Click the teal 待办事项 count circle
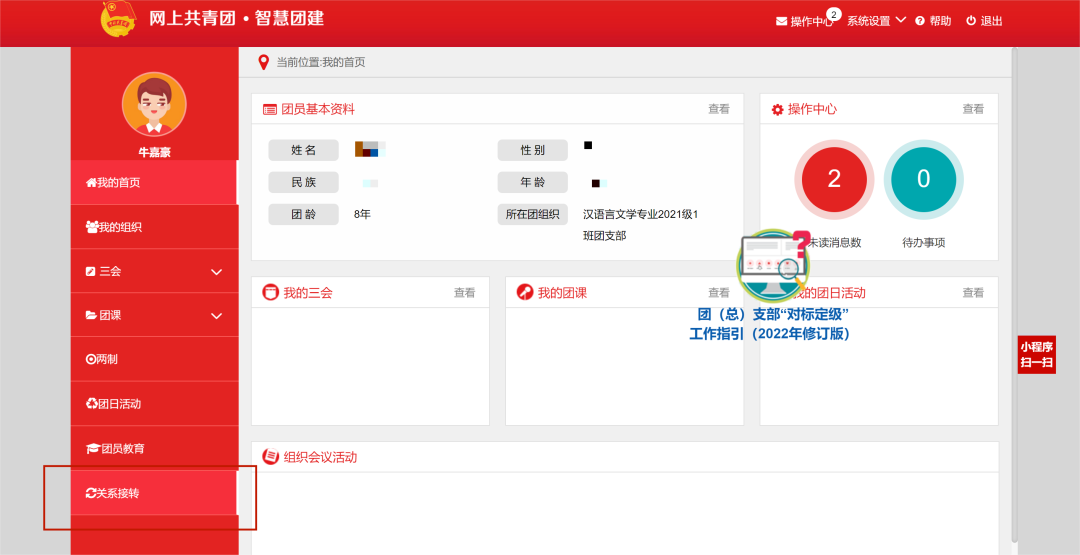1080x555 pixels. tap(923, 179)
